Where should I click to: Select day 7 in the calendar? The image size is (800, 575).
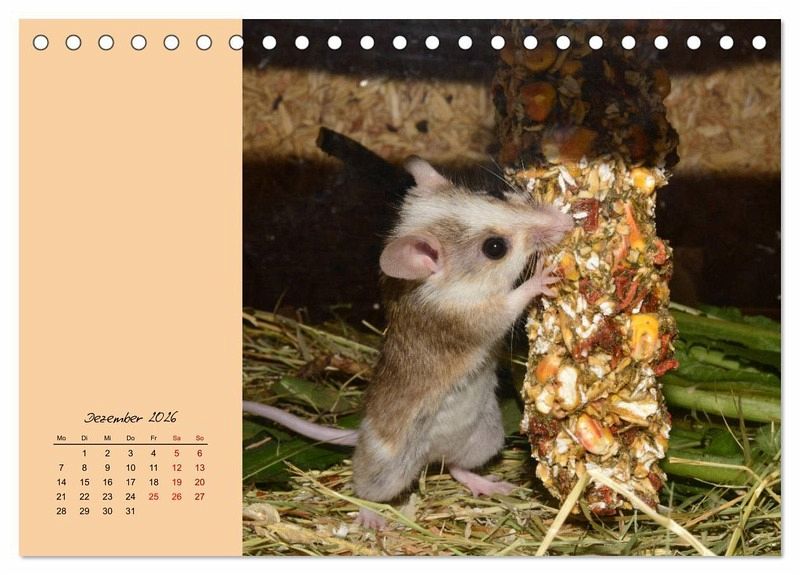(61, 467)
